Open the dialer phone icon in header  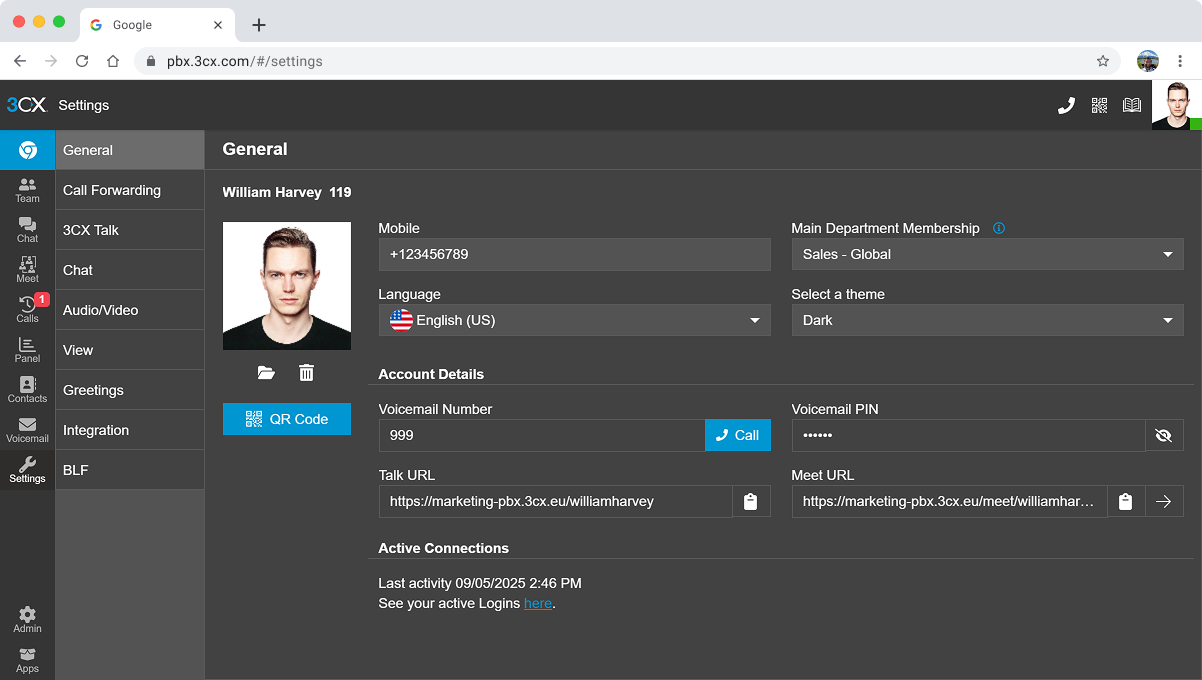[x=1066, y=105]
